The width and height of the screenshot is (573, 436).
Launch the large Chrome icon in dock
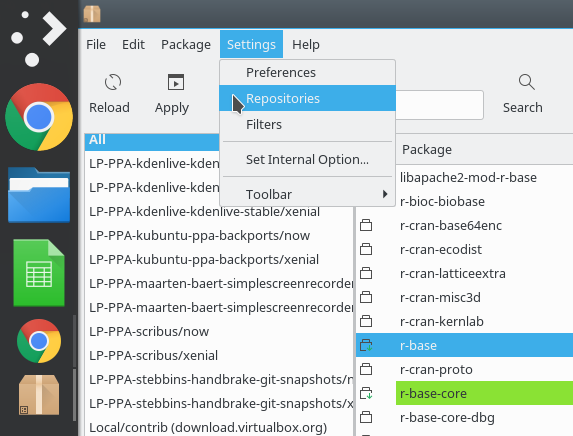pyautogui.click(x=39, y=117)
